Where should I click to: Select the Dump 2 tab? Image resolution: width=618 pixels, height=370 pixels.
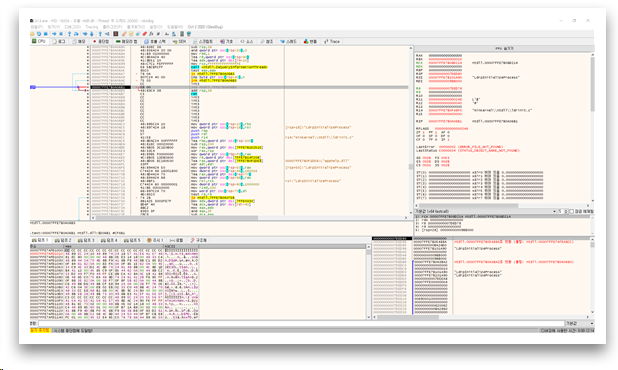pos(63,240)
